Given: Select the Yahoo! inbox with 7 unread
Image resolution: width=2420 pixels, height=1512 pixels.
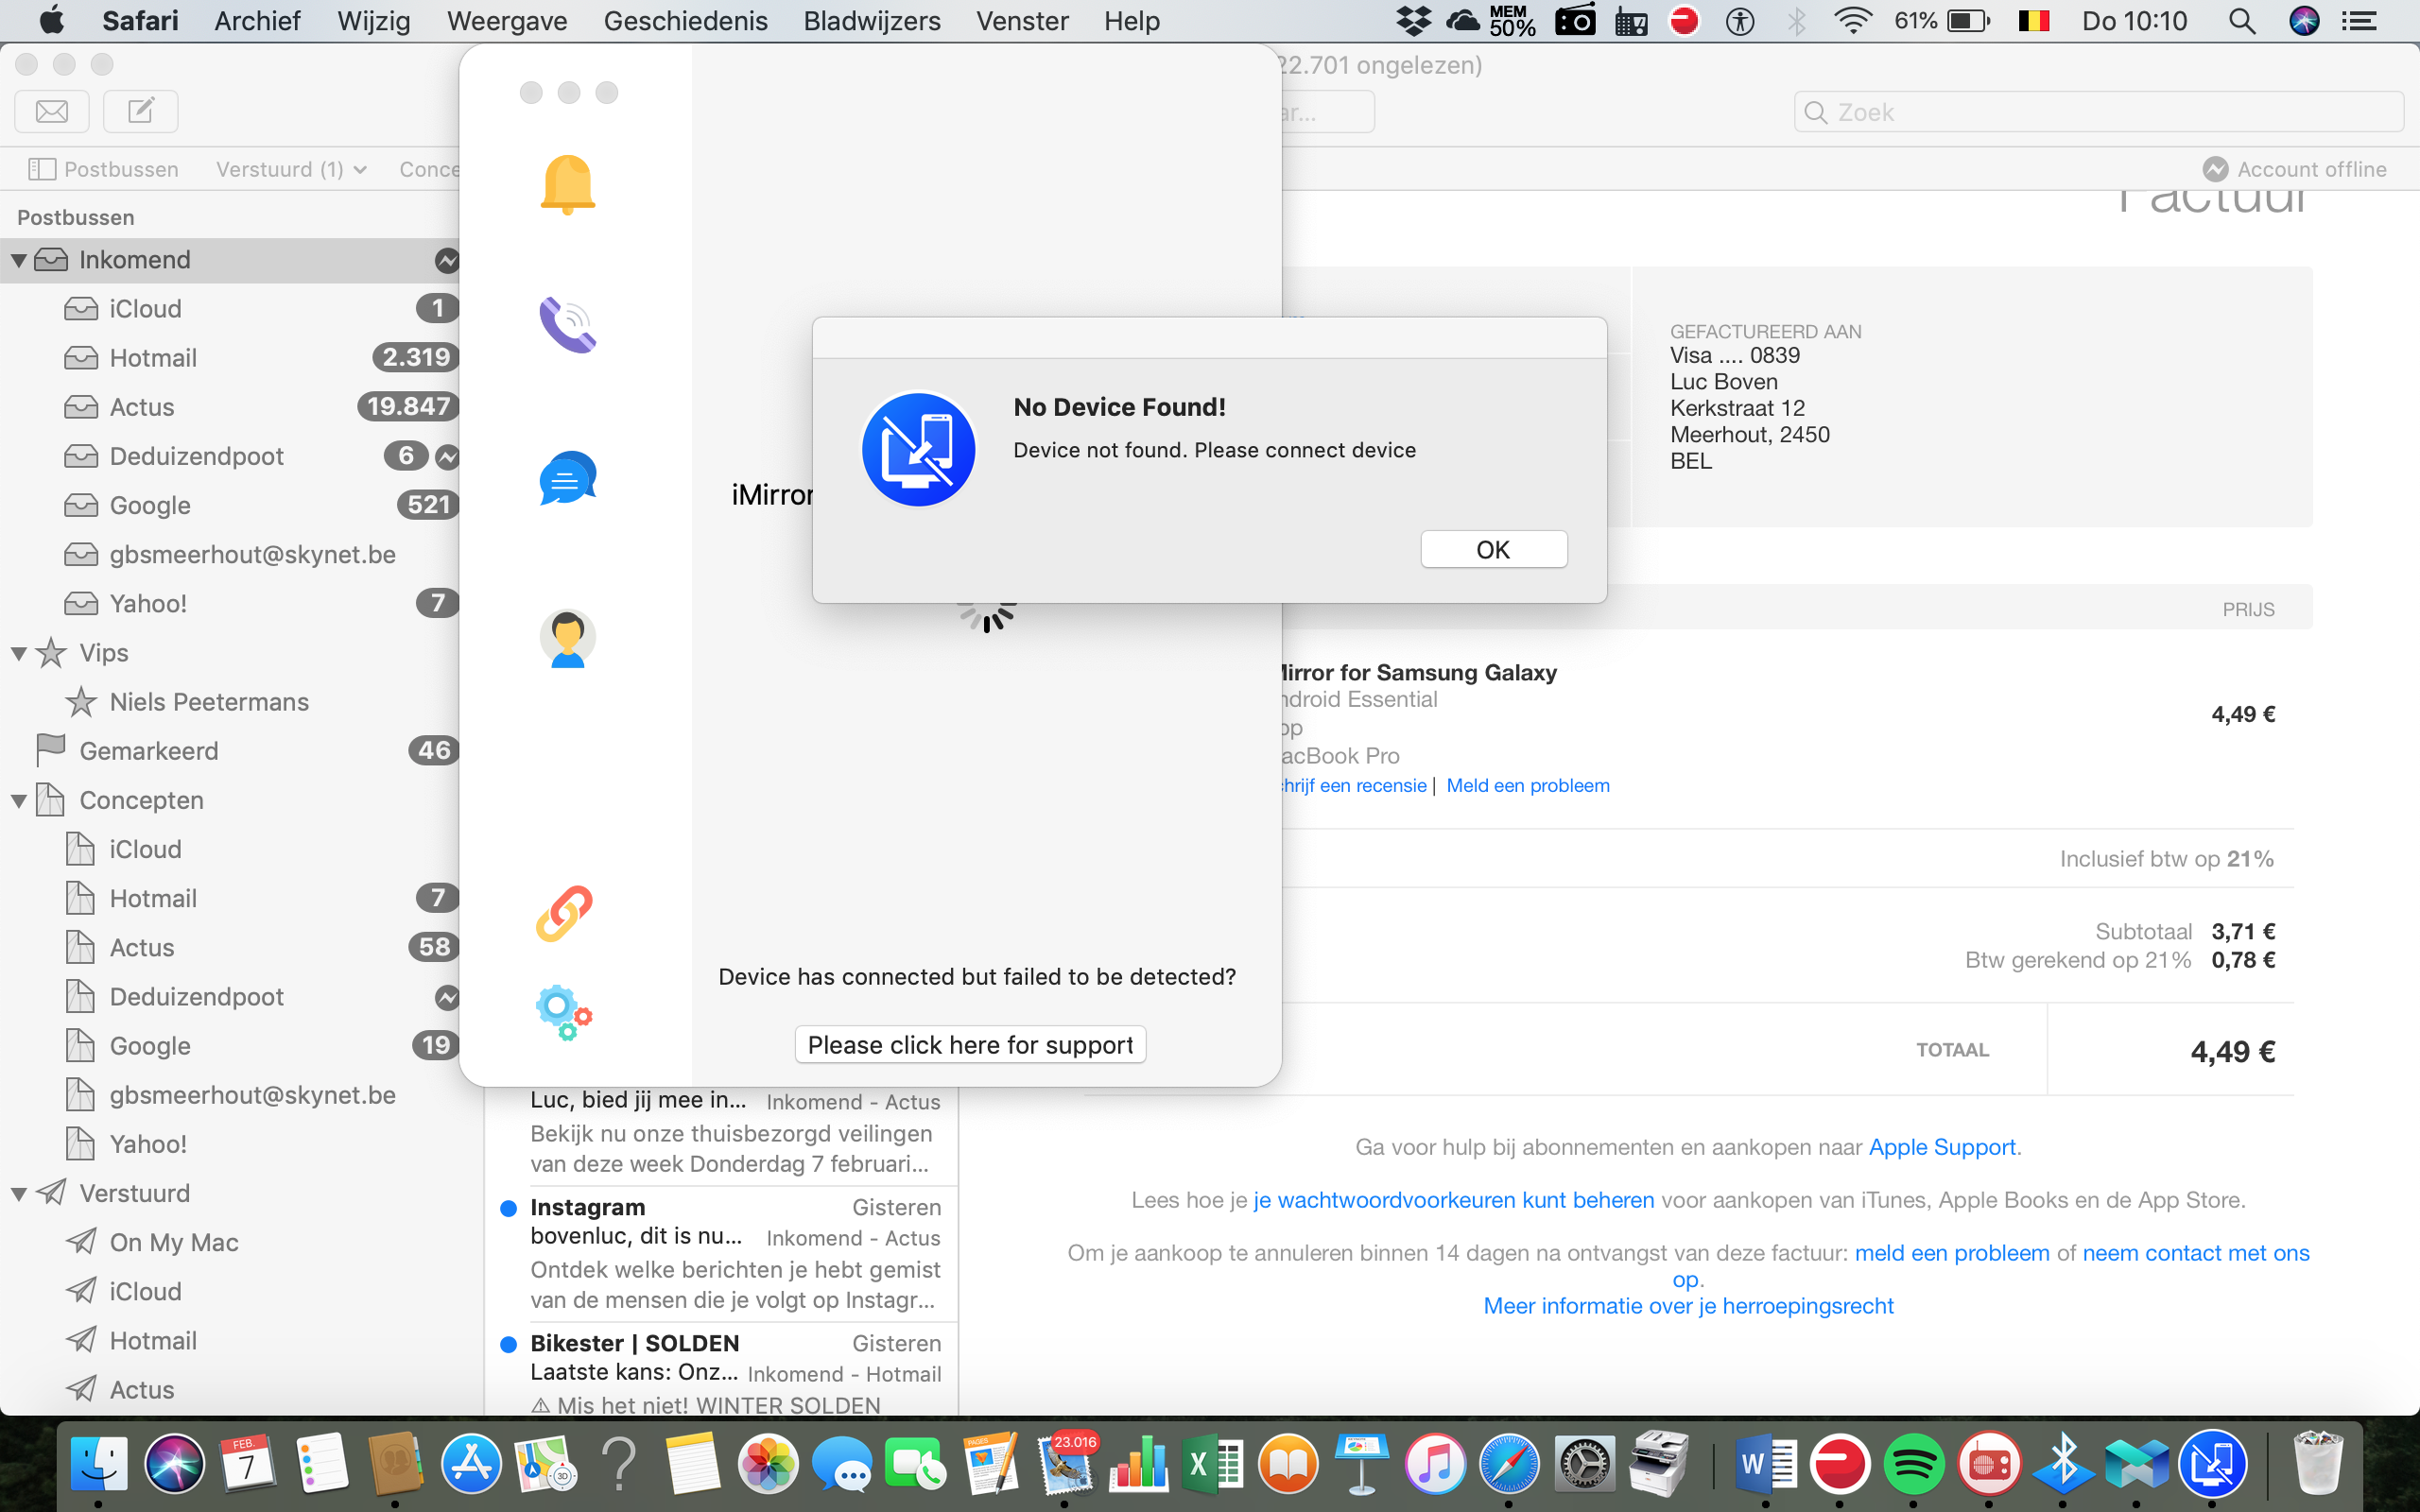Looking at the screenshot, I should (230, 603).
